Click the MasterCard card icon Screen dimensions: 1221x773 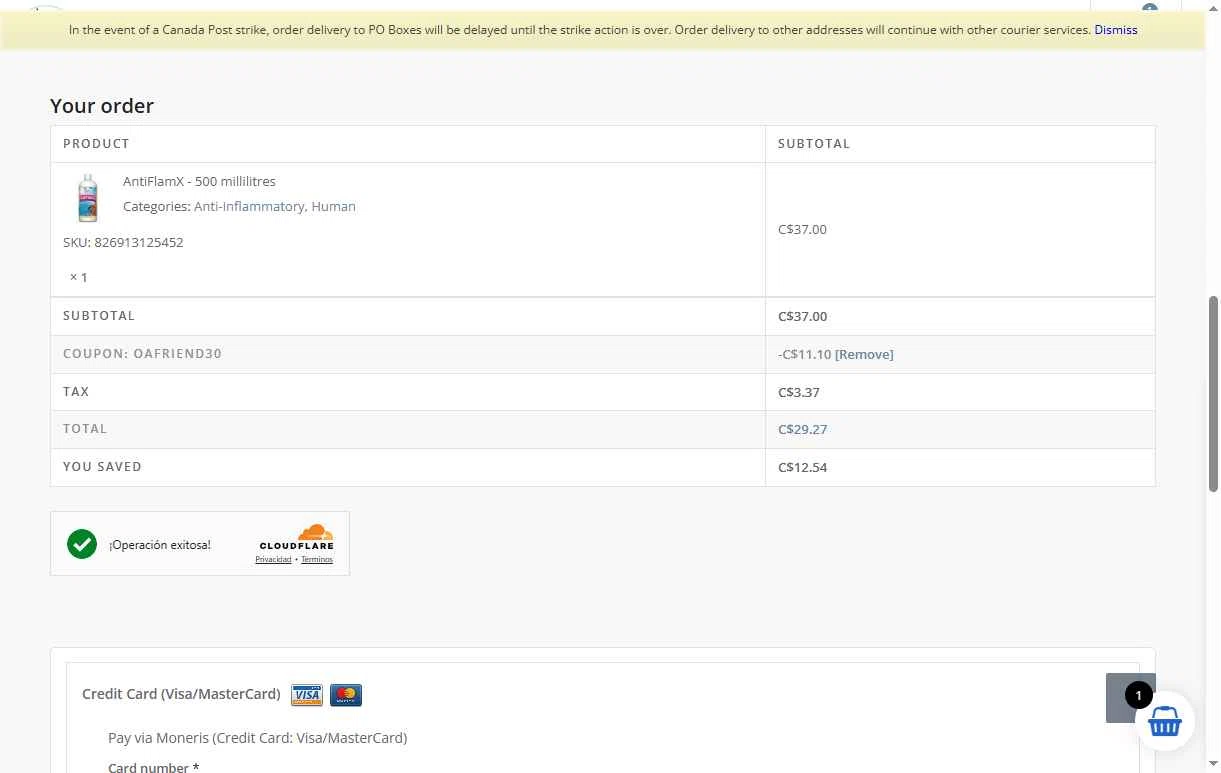tap(346, 695)
